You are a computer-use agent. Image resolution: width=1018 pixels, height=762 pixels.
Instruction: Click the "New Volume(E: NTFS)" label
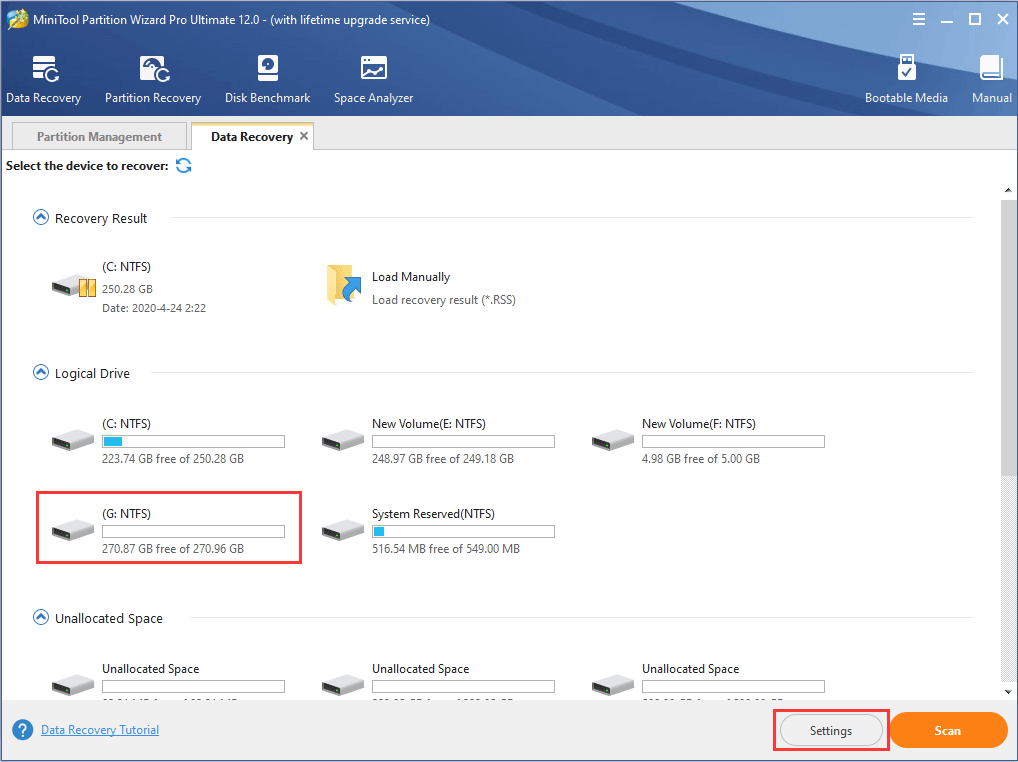point(428,424)
